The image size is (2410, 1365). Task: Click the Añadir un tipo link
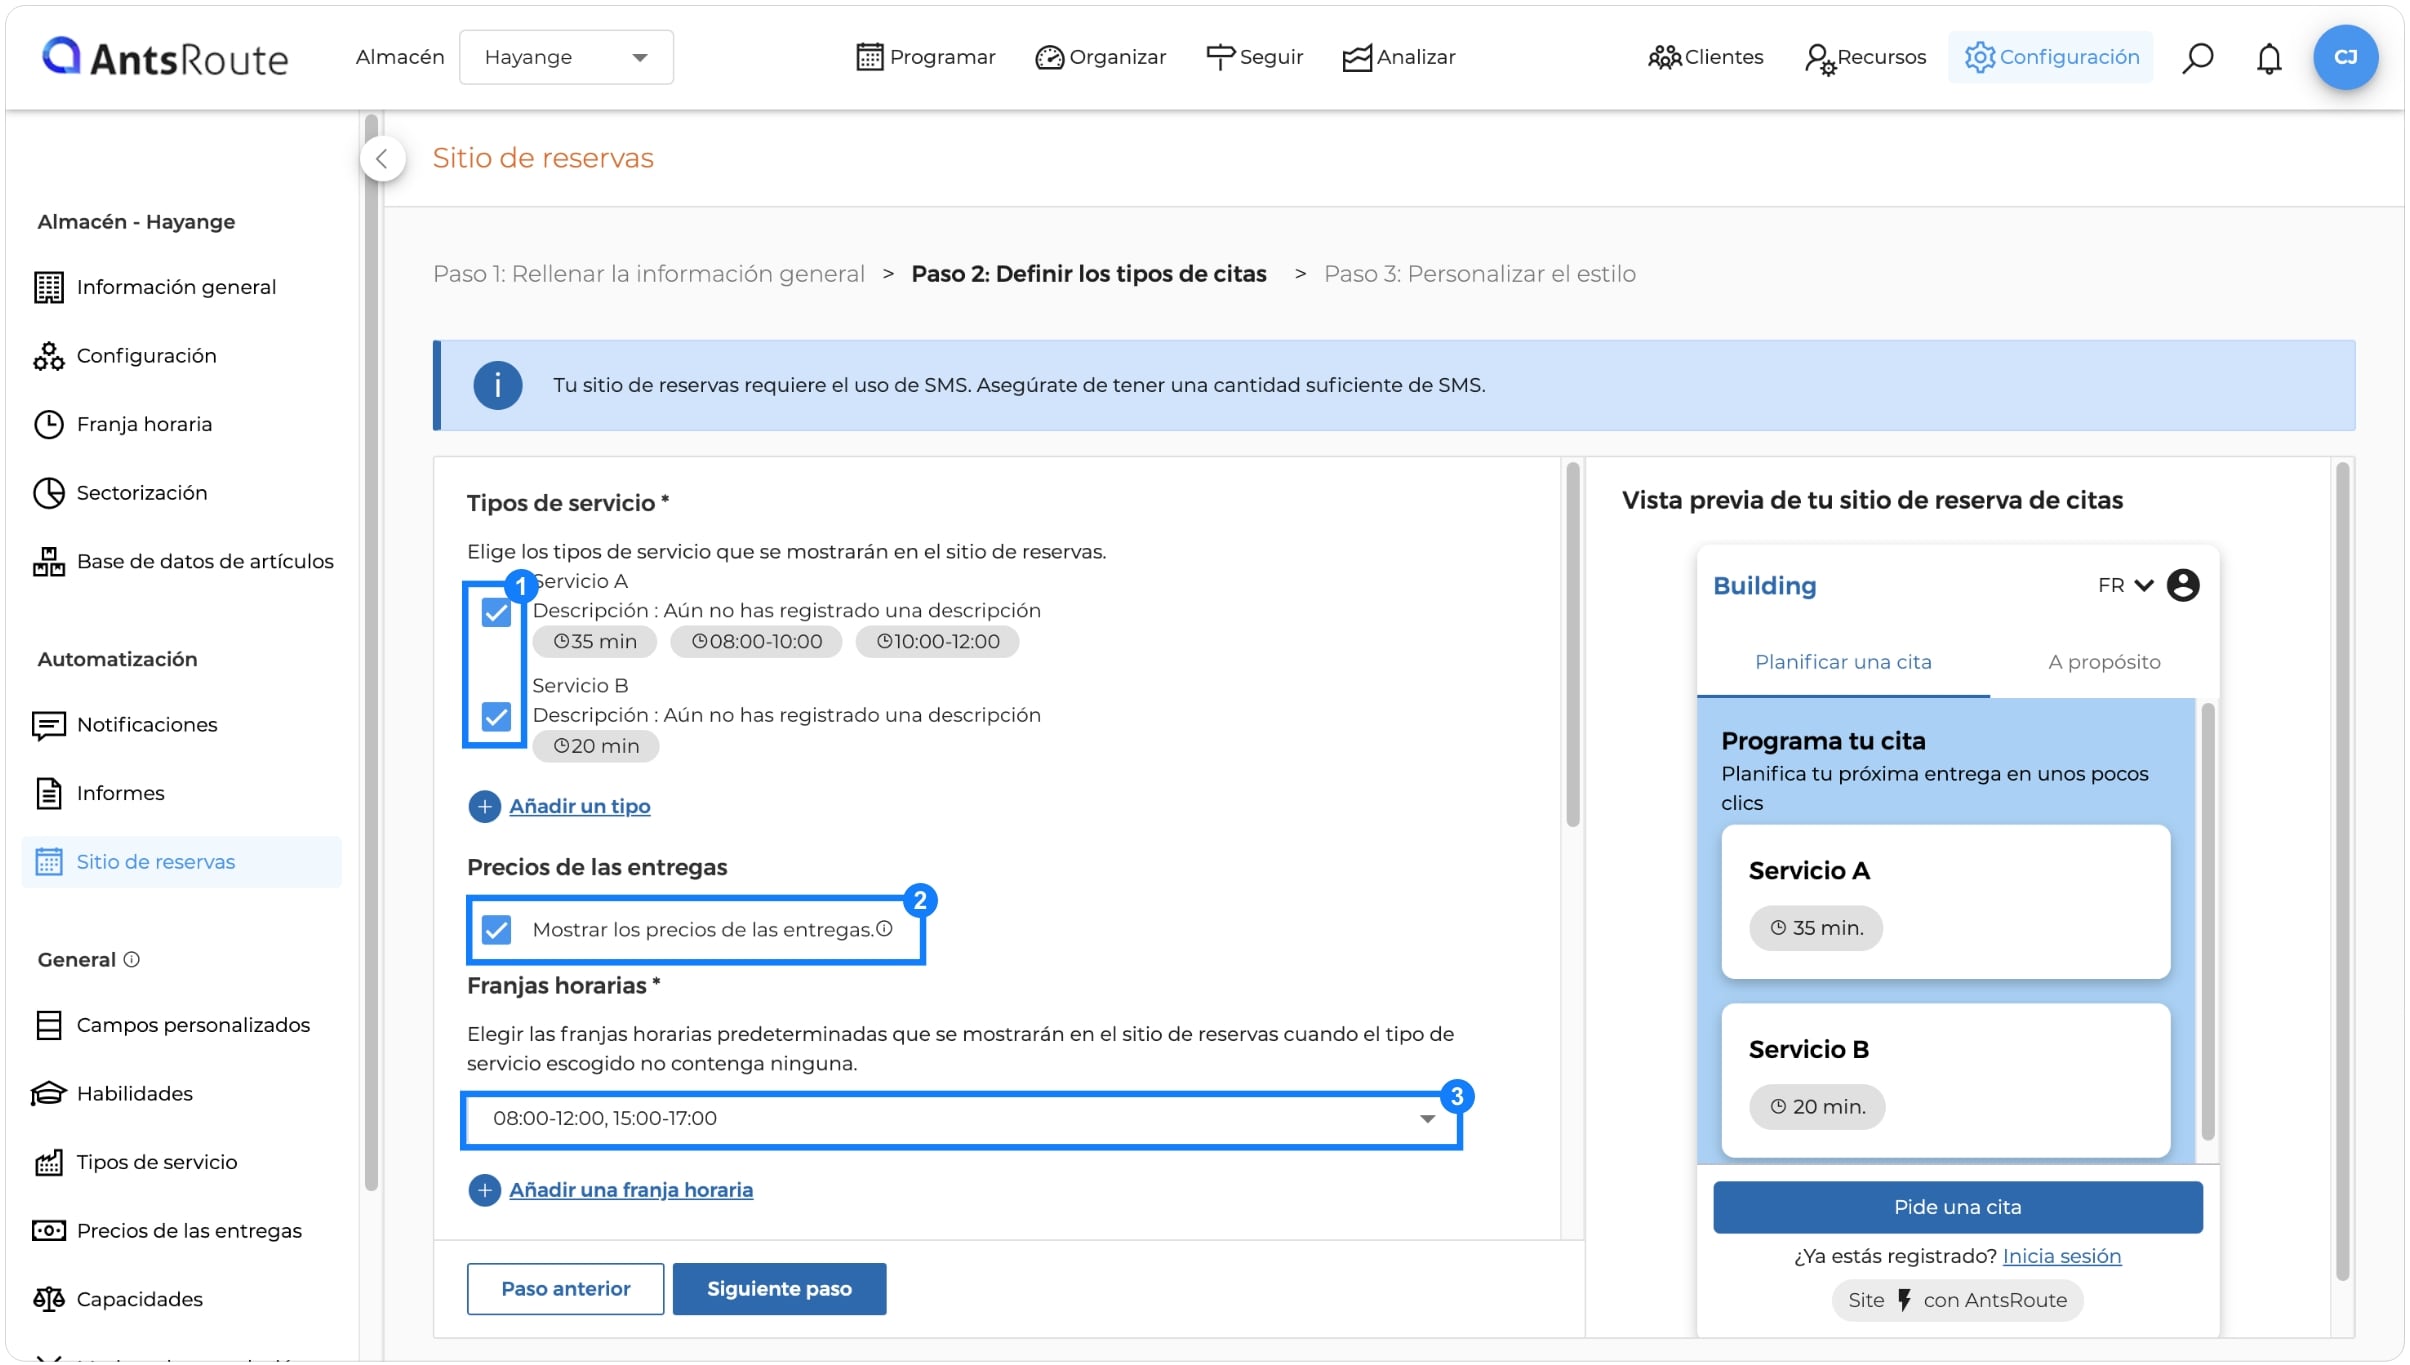tap(580, 806)
